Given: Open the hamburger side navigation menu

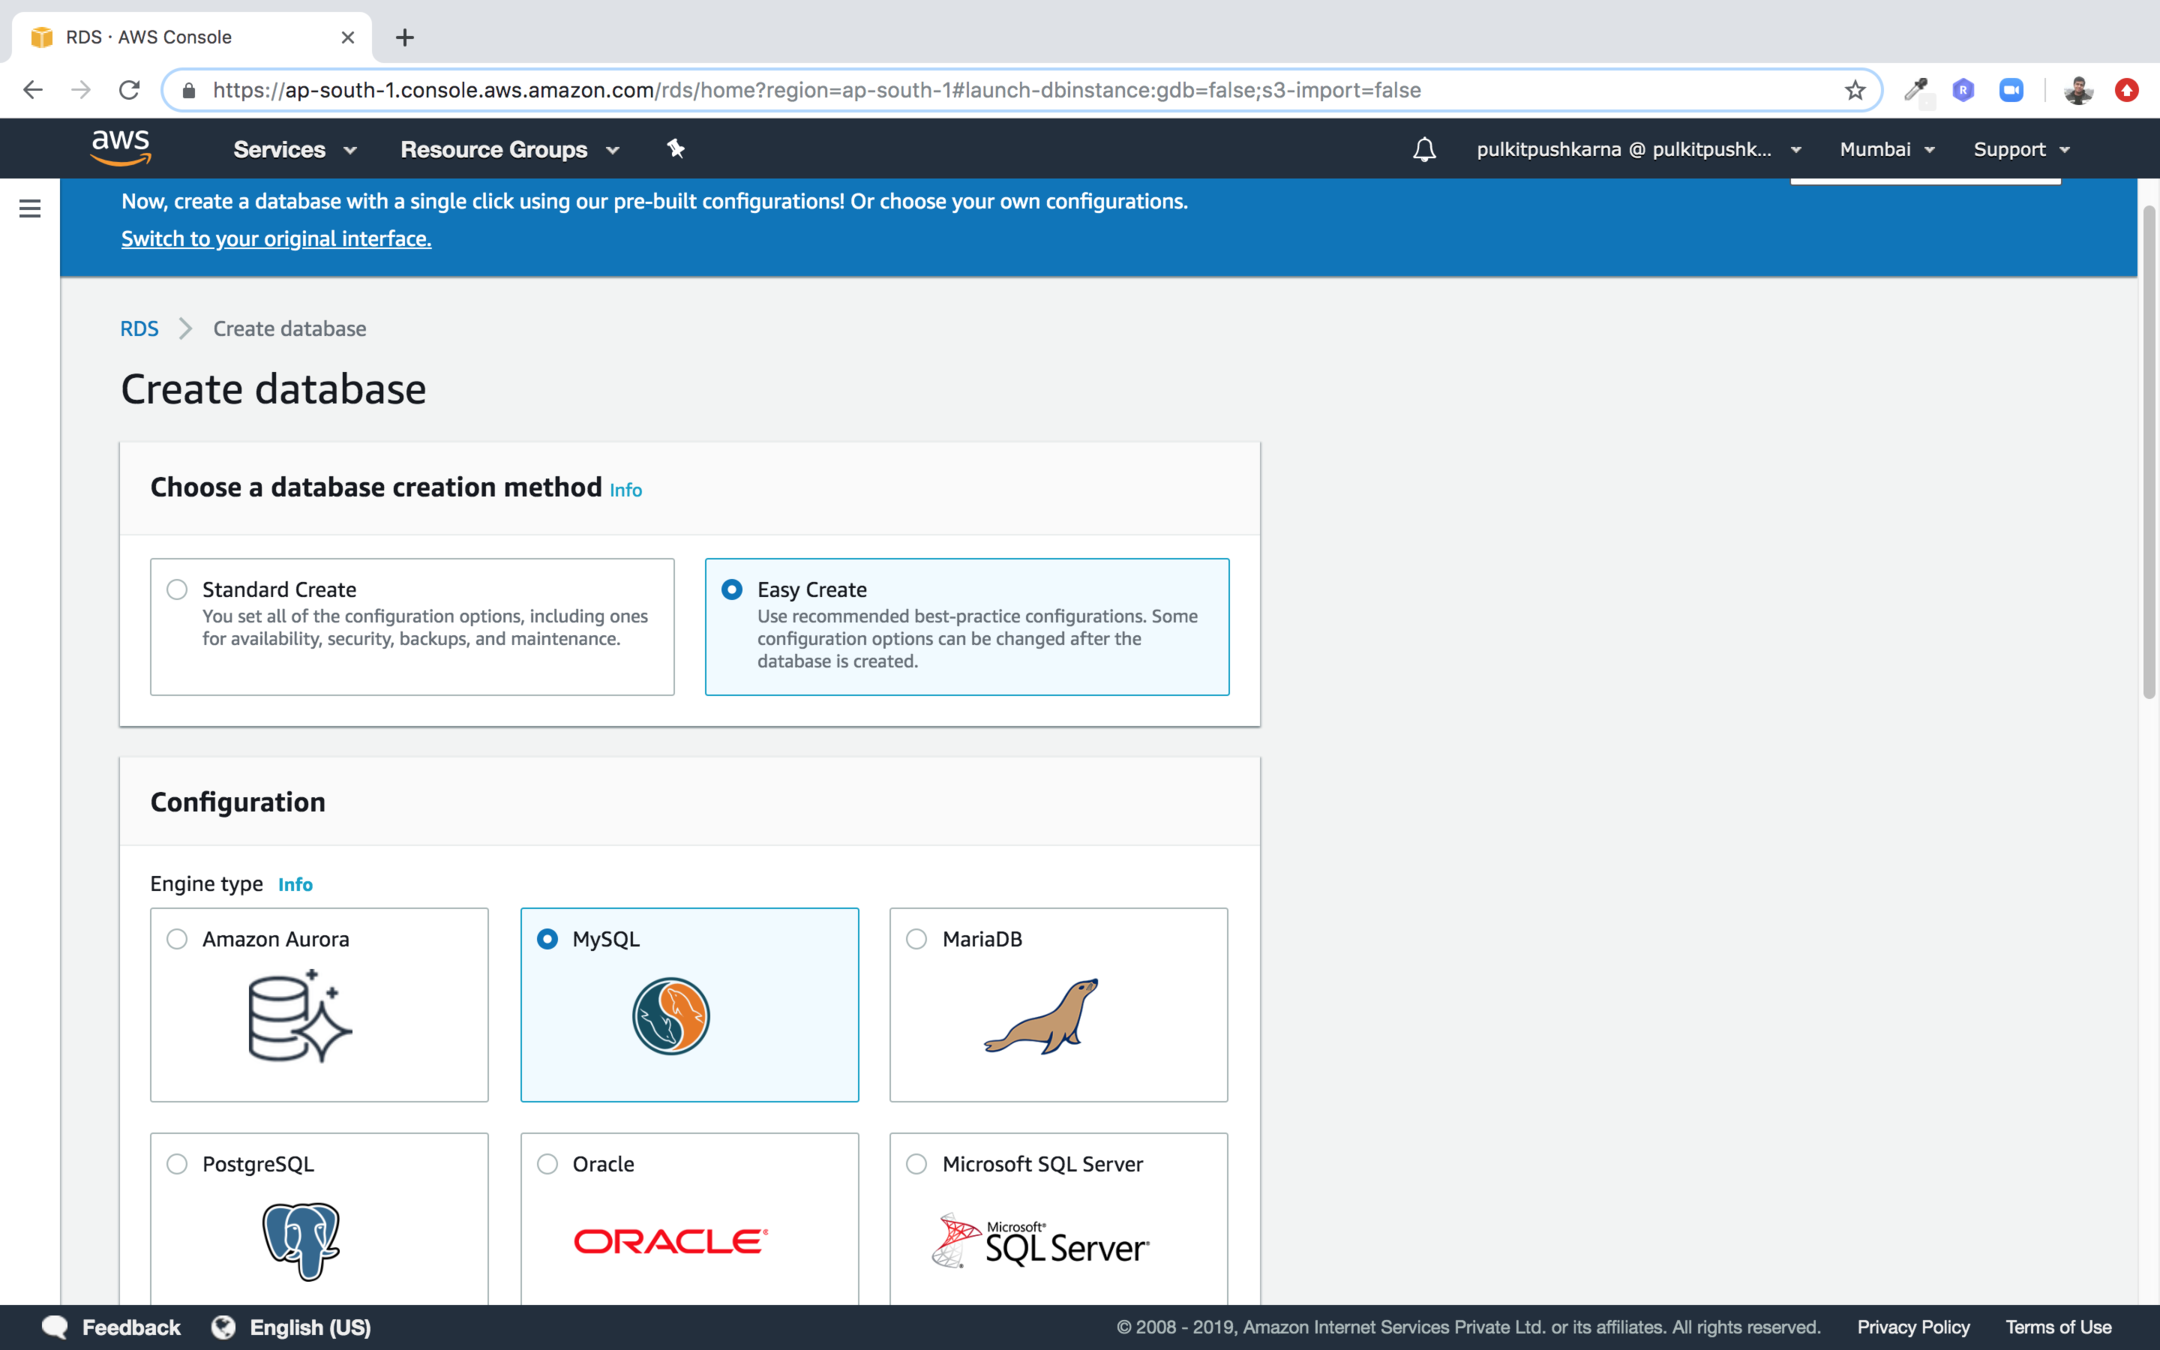Looking at the screenshot, I should pos(30,208).
